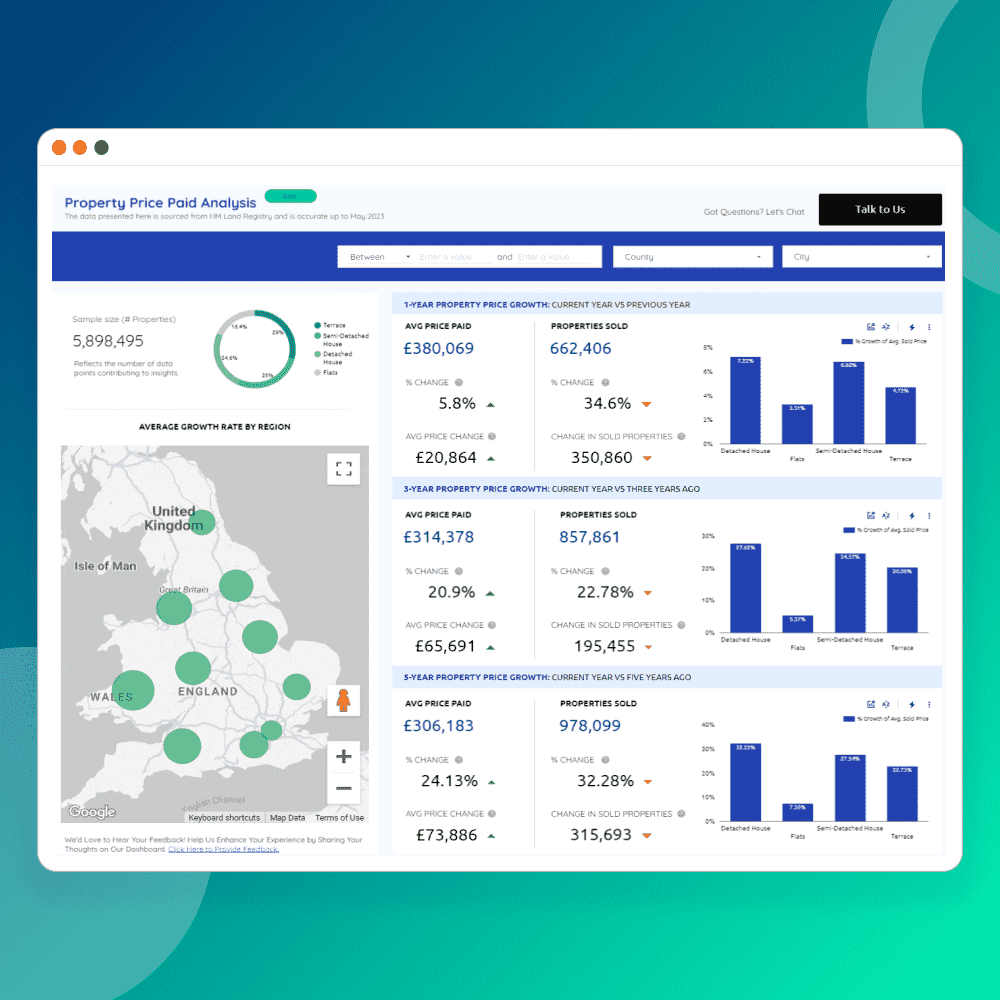
Task: Click the 7.22% Detached House bar in 1-year chart
Action: (x=745, y=401)
